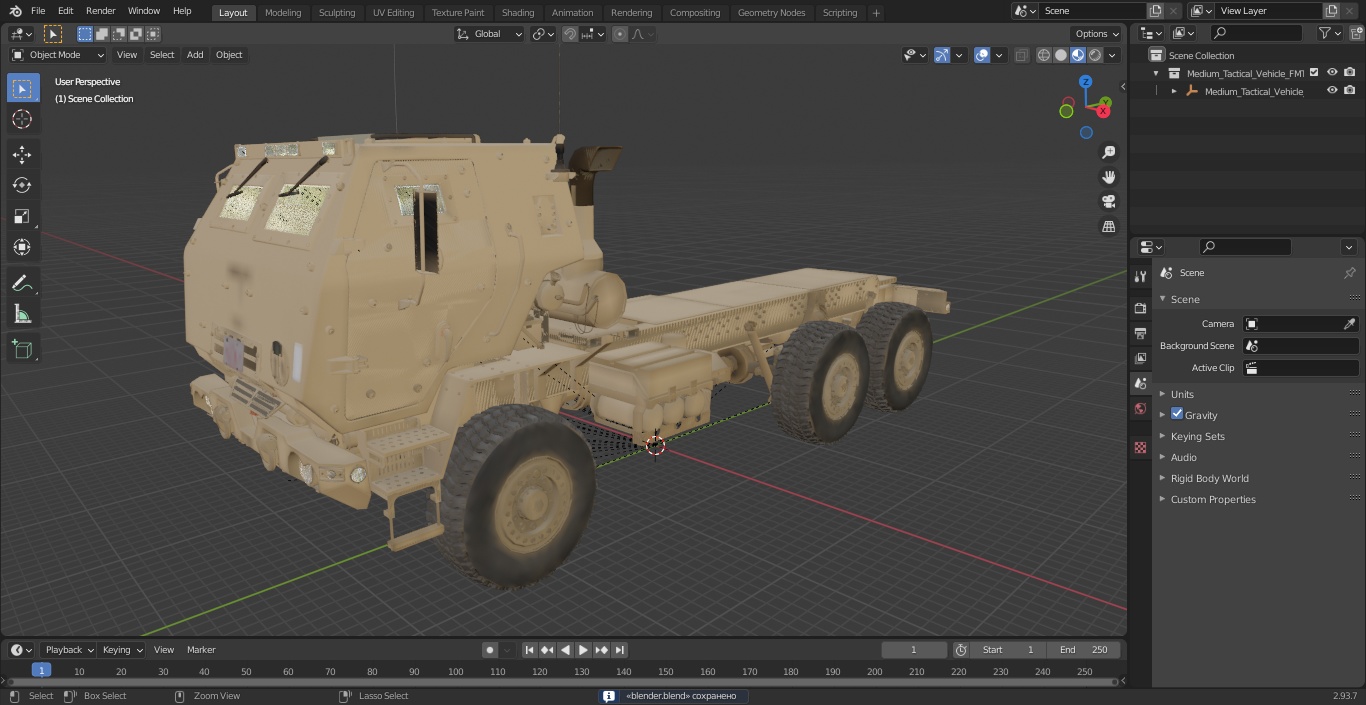
Task: Select the Measure tool
Action: tap(22, 315)
